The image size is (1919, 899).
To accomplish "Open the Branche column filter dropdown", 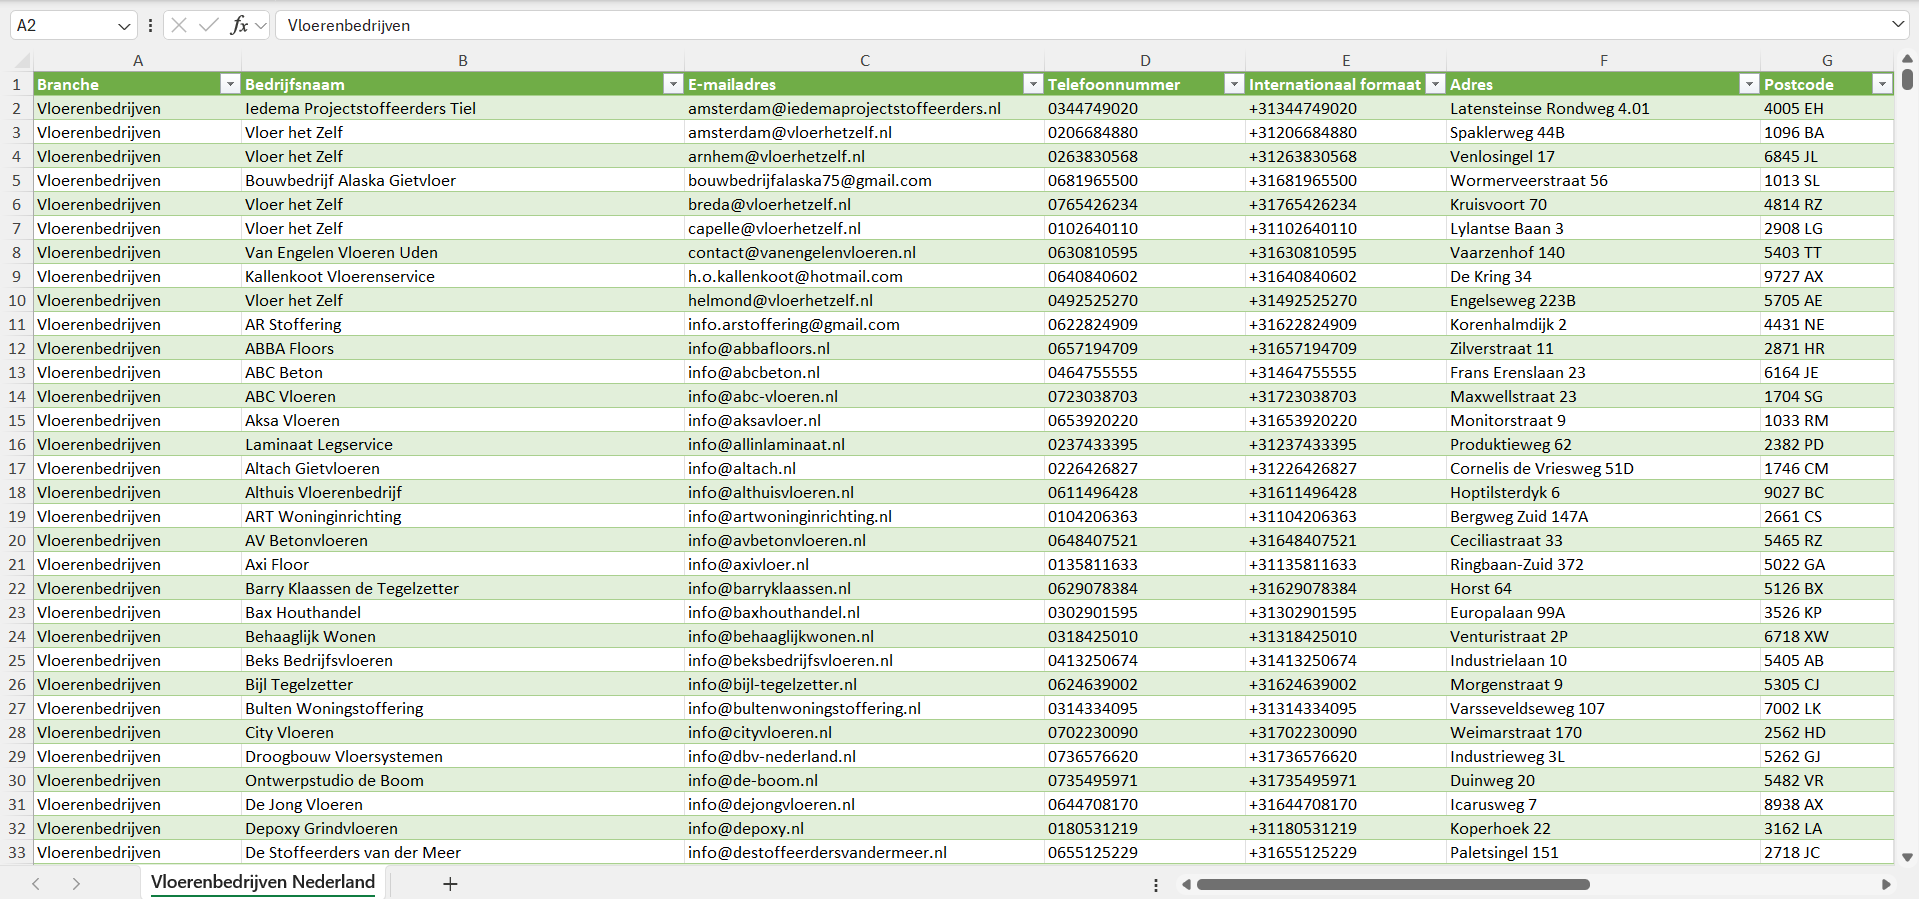I will (230, 84).
